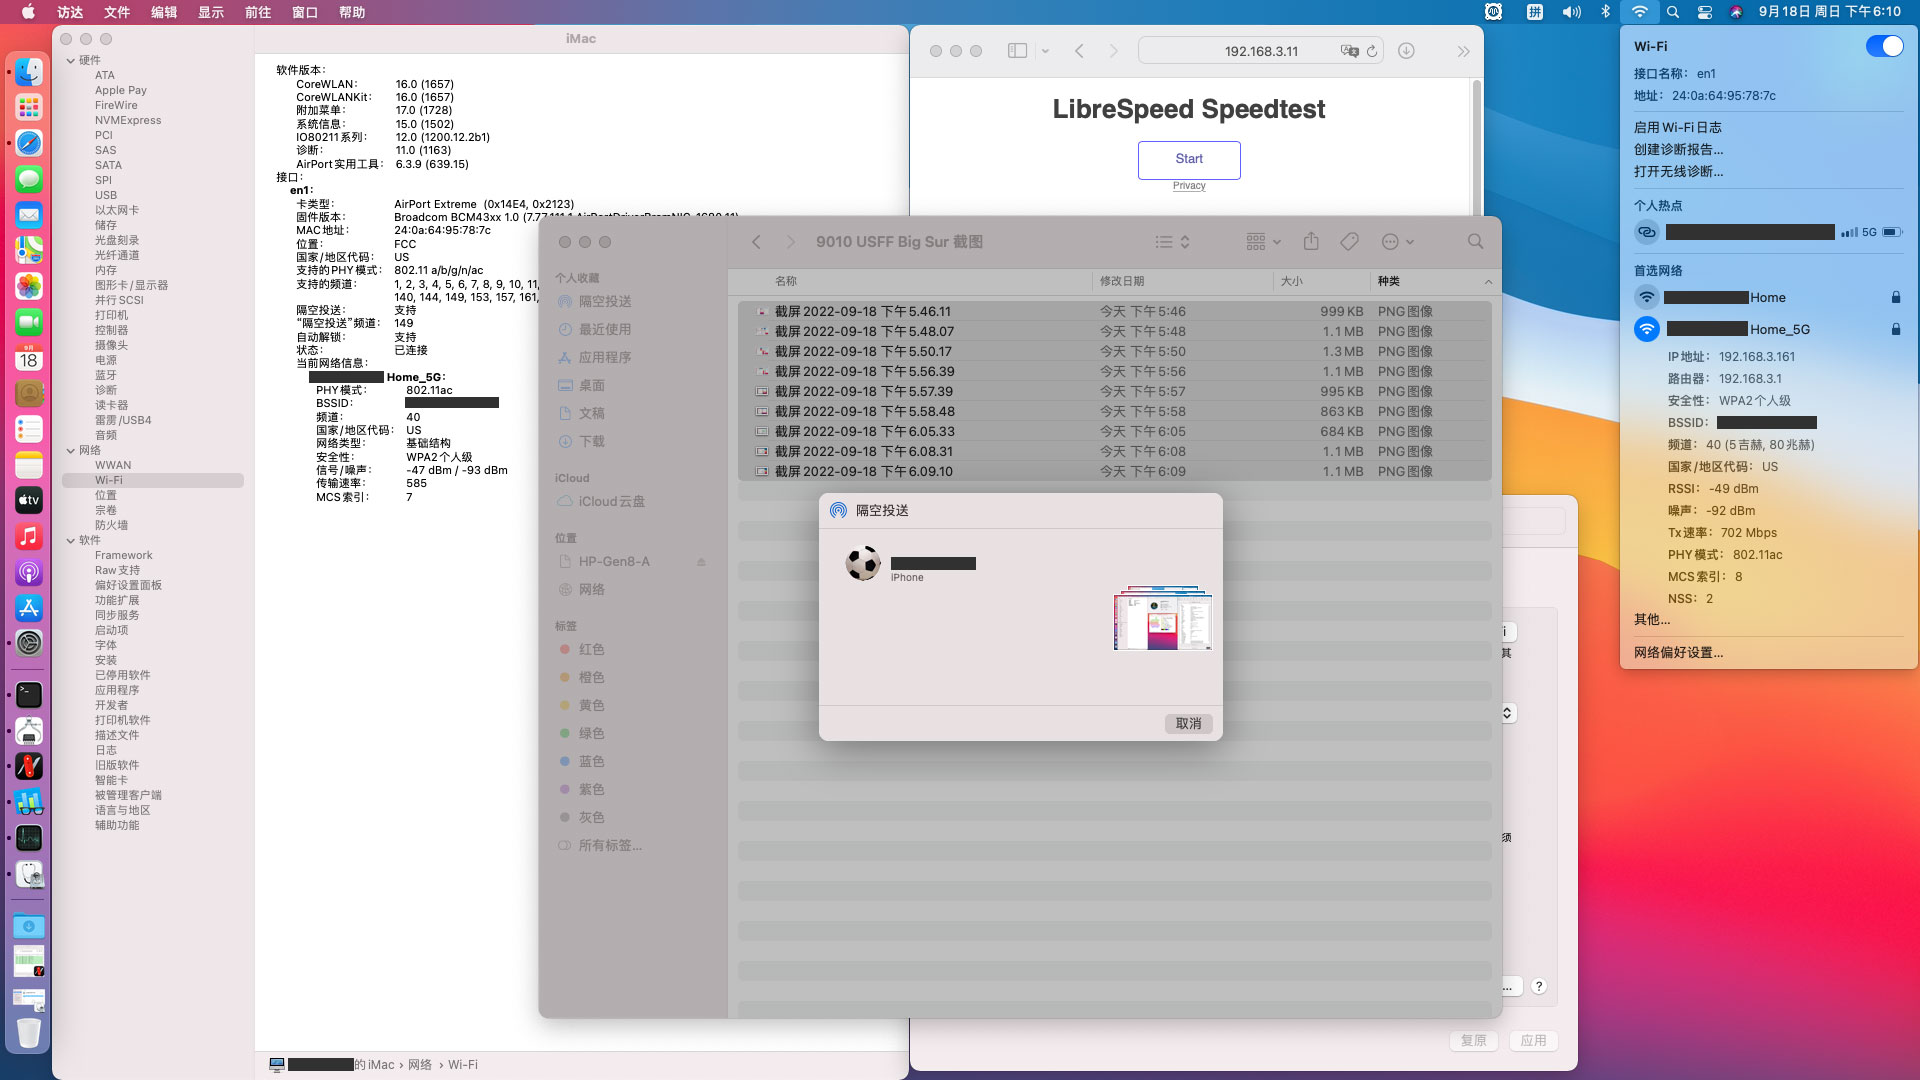Open Finder group-by dropdown
1920x1080 pixels.
point(1263,242)
